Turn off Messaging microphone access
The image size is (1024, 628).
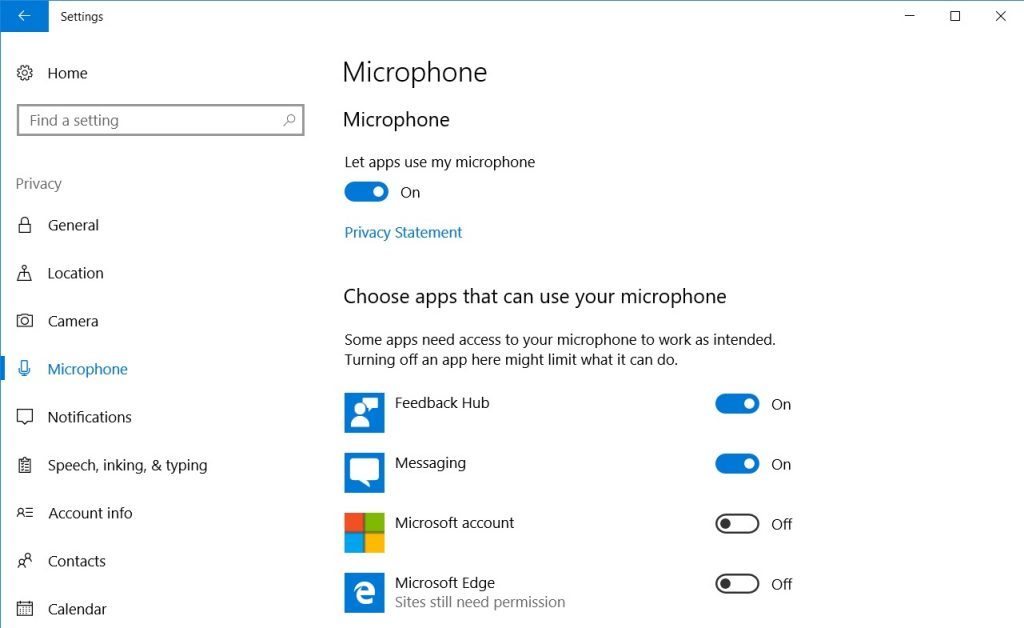[736, 464]
